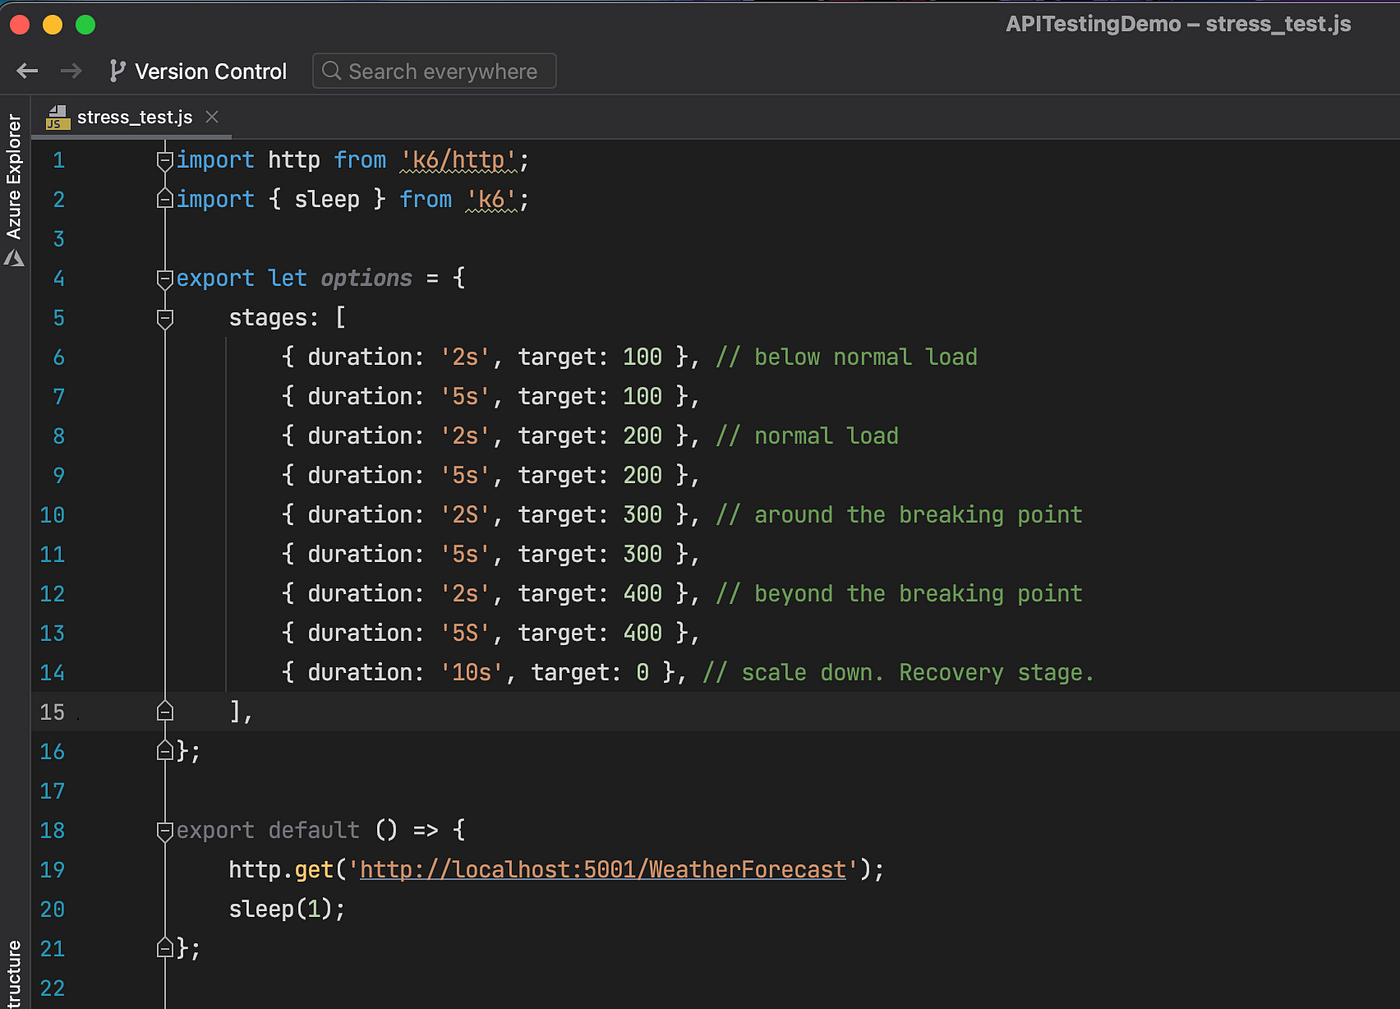Click the get method on line 19
This screenshot has height=1009, width=1400.
pos(314,870)
